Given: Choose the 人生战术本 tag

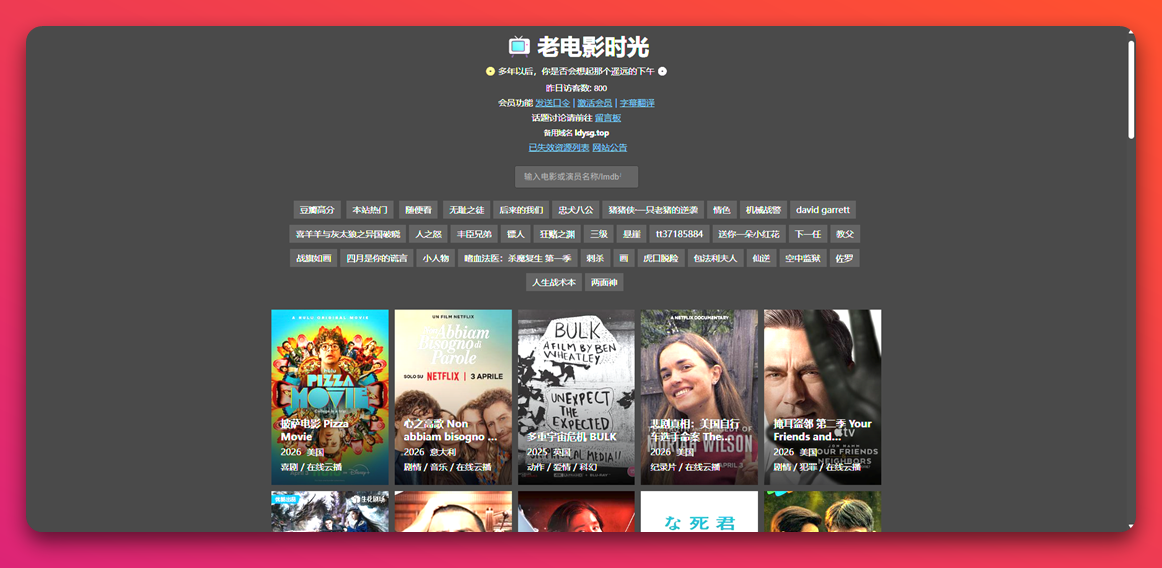Looking at the screenshot, I should (554, 283).
